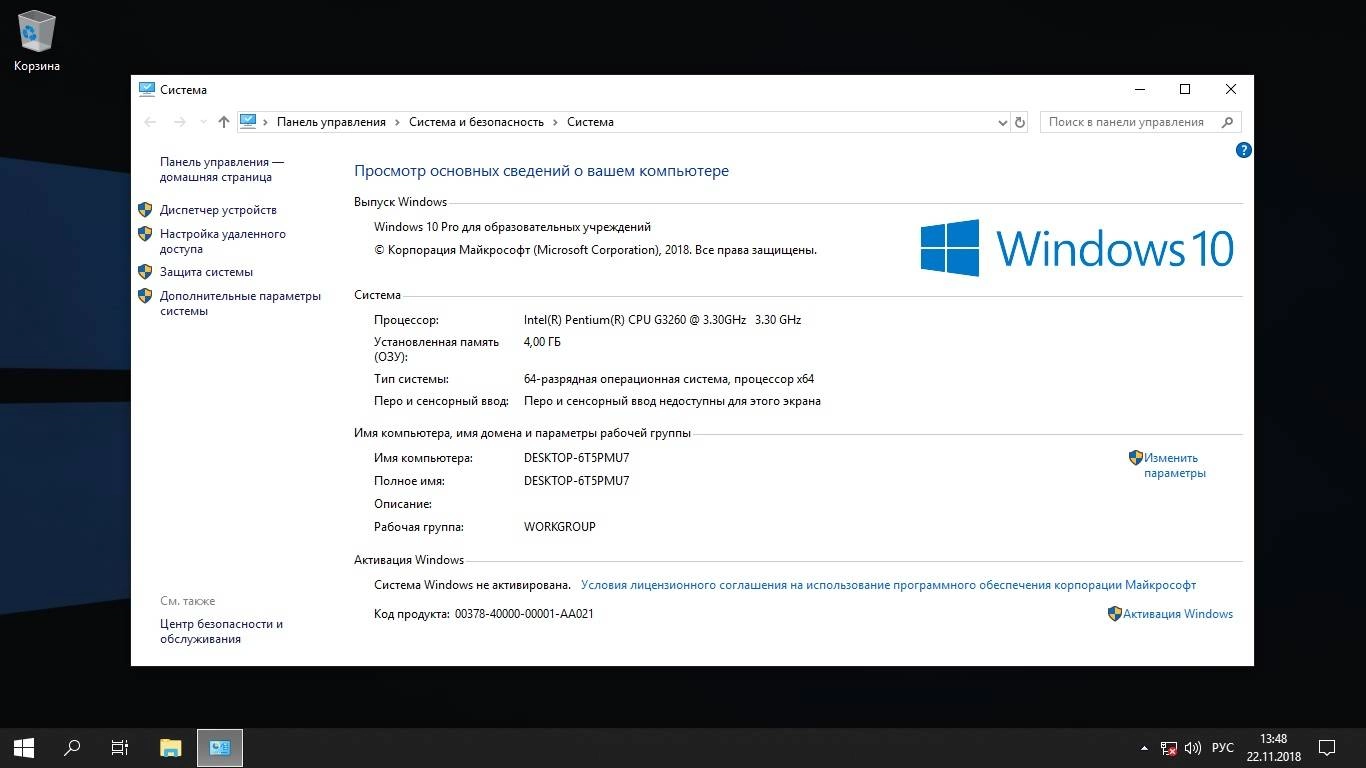Viewport: 1366px width, 768px height.
Task: Click 'Windows 10 Pro для образовательных учреждений' text
Action: 512,227
